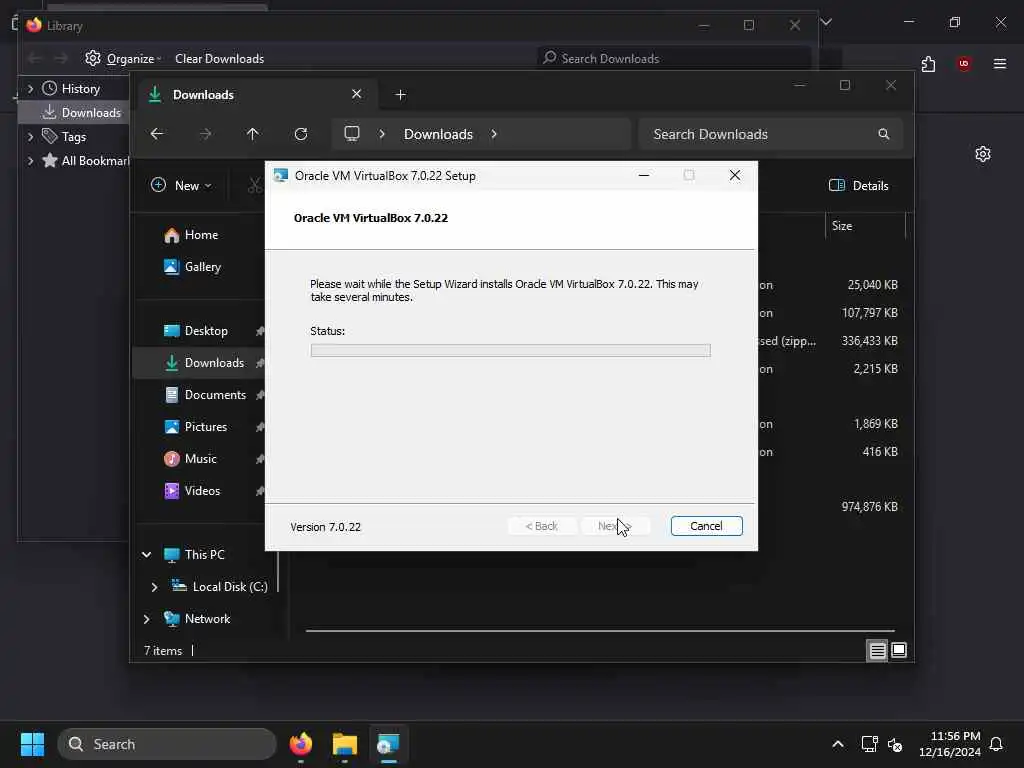Toggle the Details pane in Explorer
This screenshot has height=768, width=1024.
tap(859, 185)
